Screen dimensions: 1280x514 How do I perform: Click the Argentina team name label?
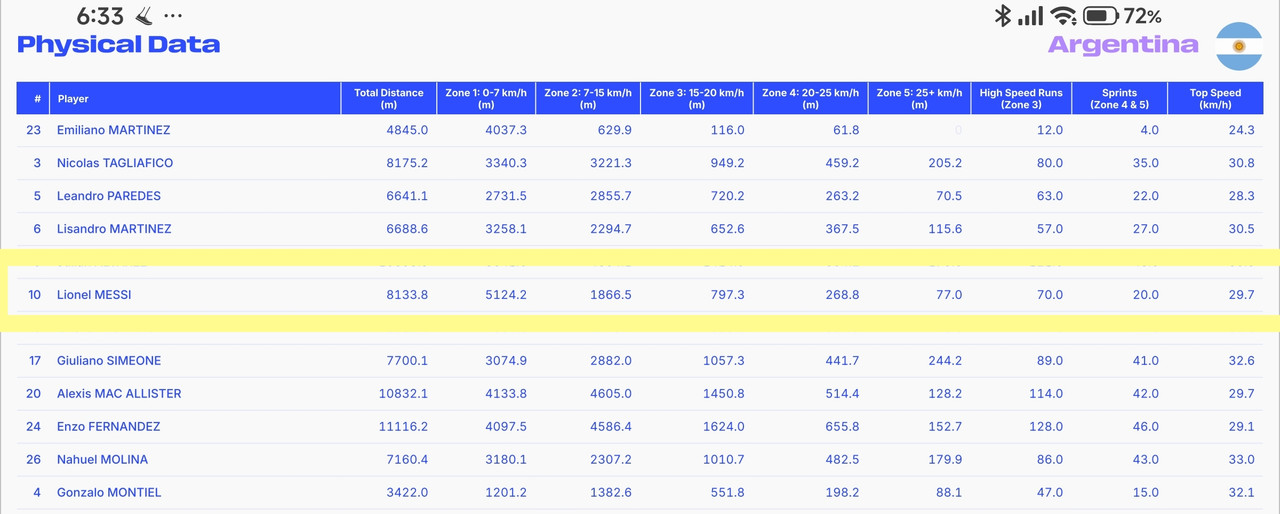click(1123, 45)
